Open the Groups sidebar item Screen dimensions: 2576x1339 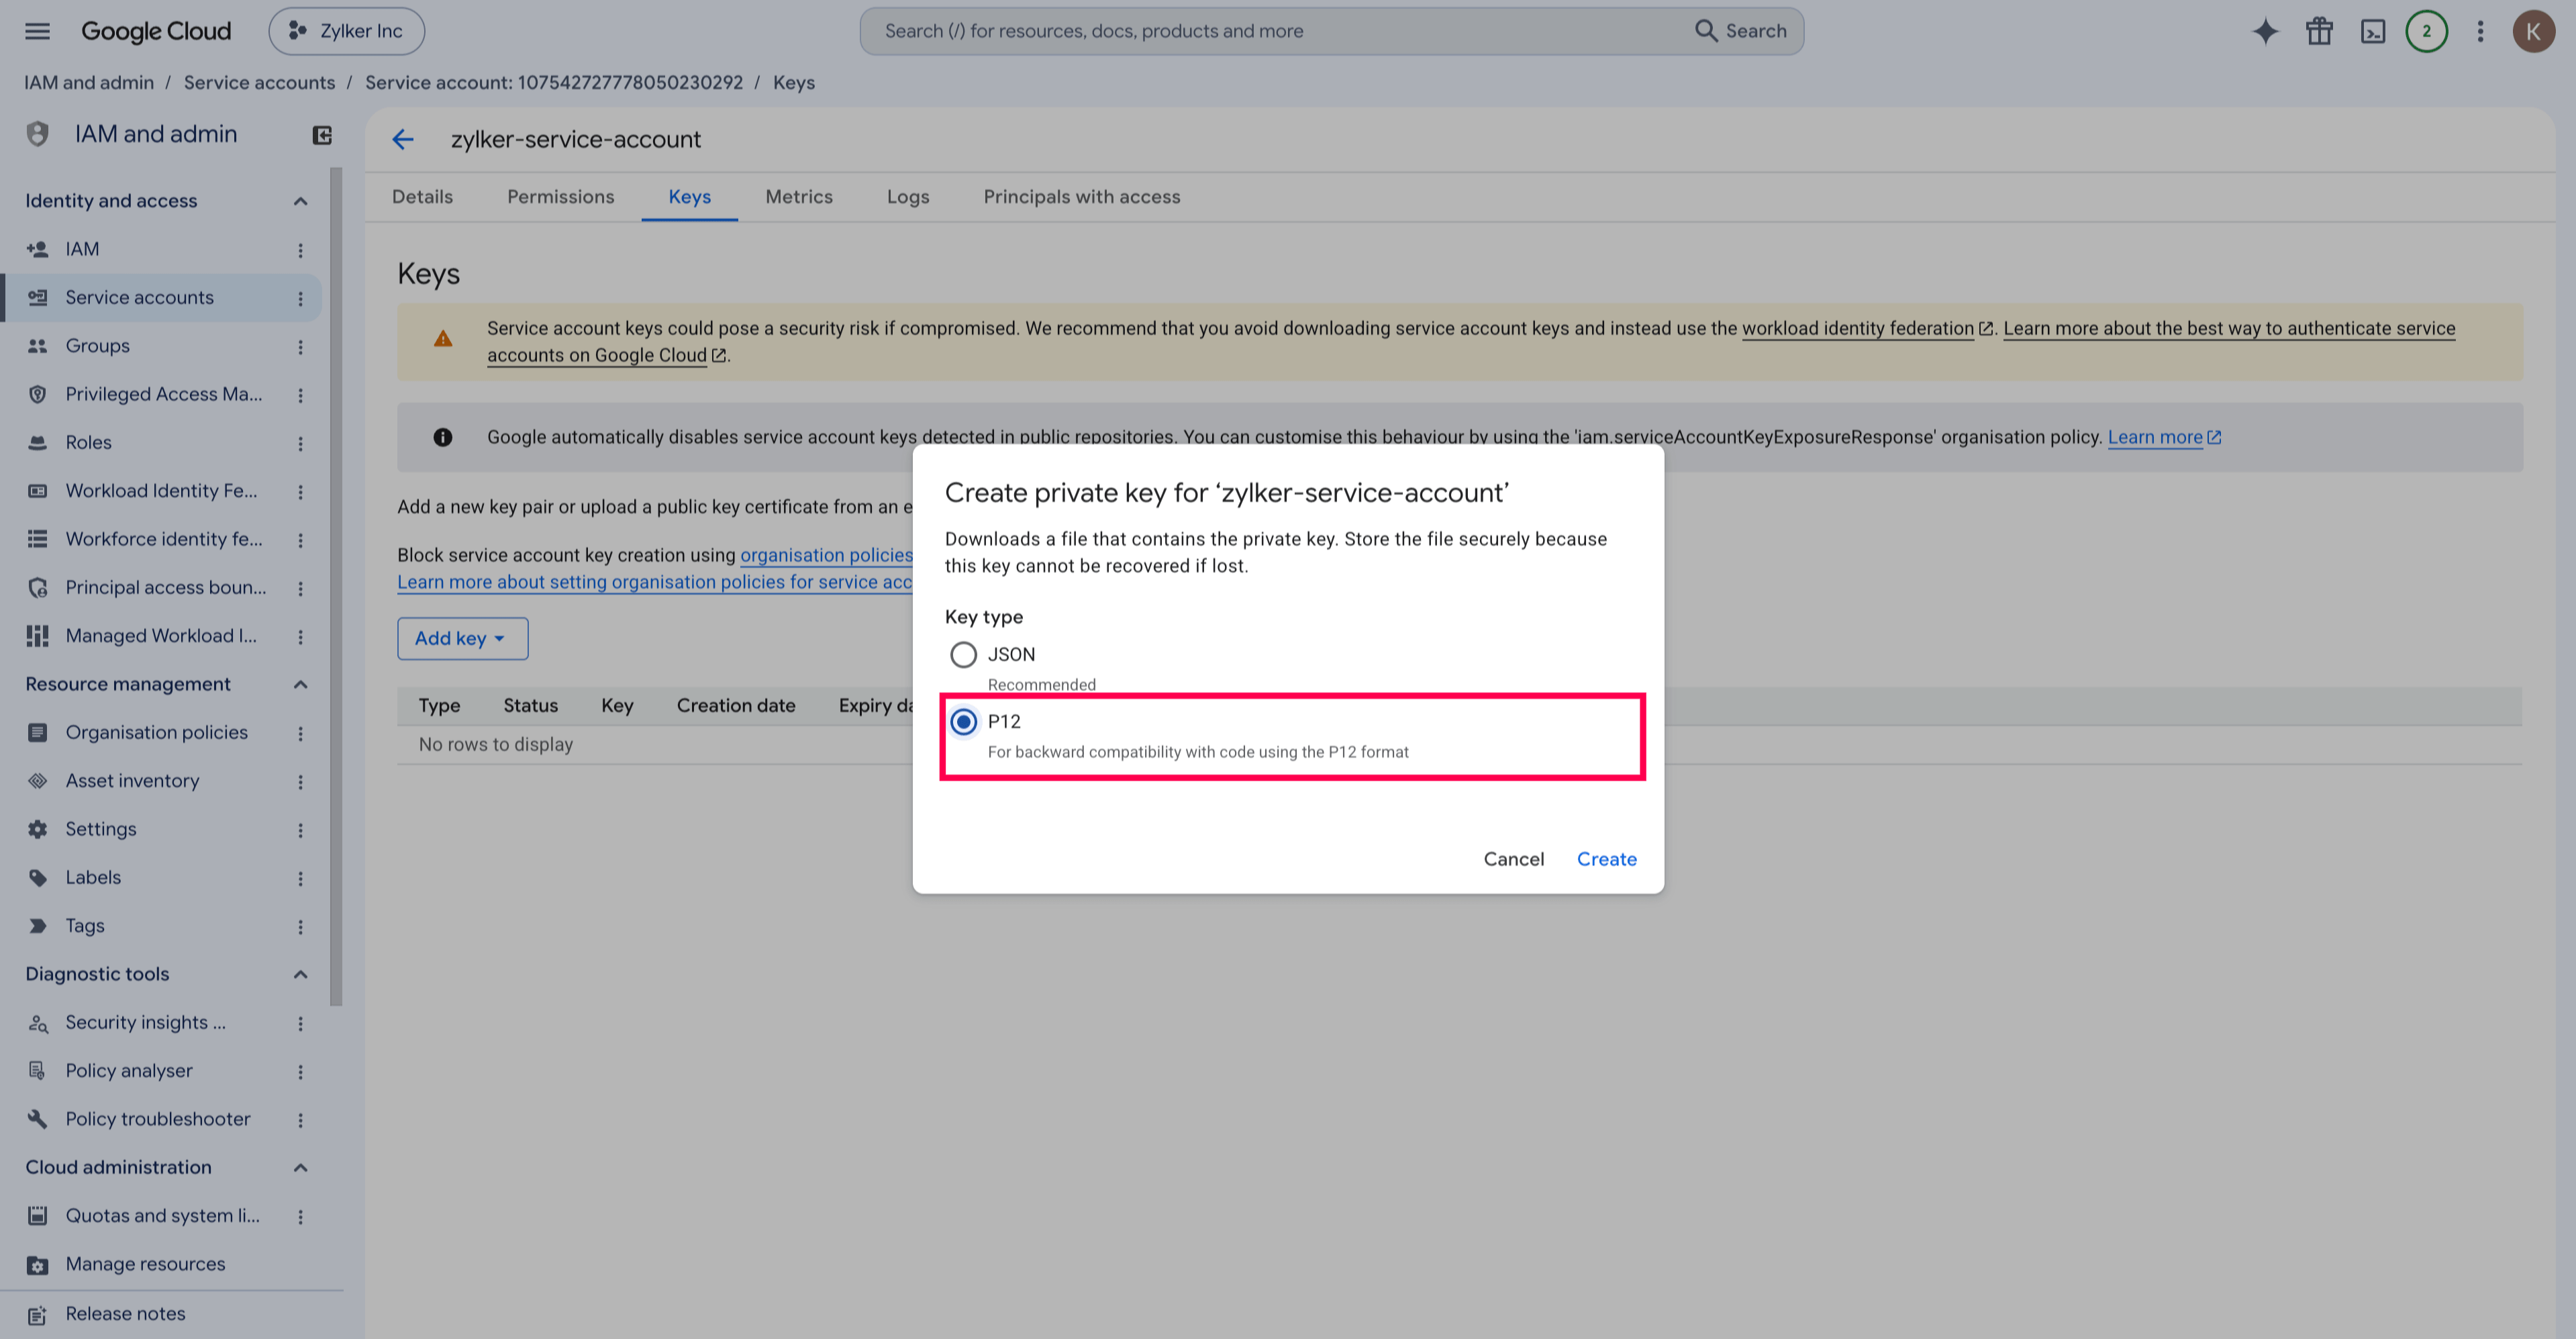point(97,346)
